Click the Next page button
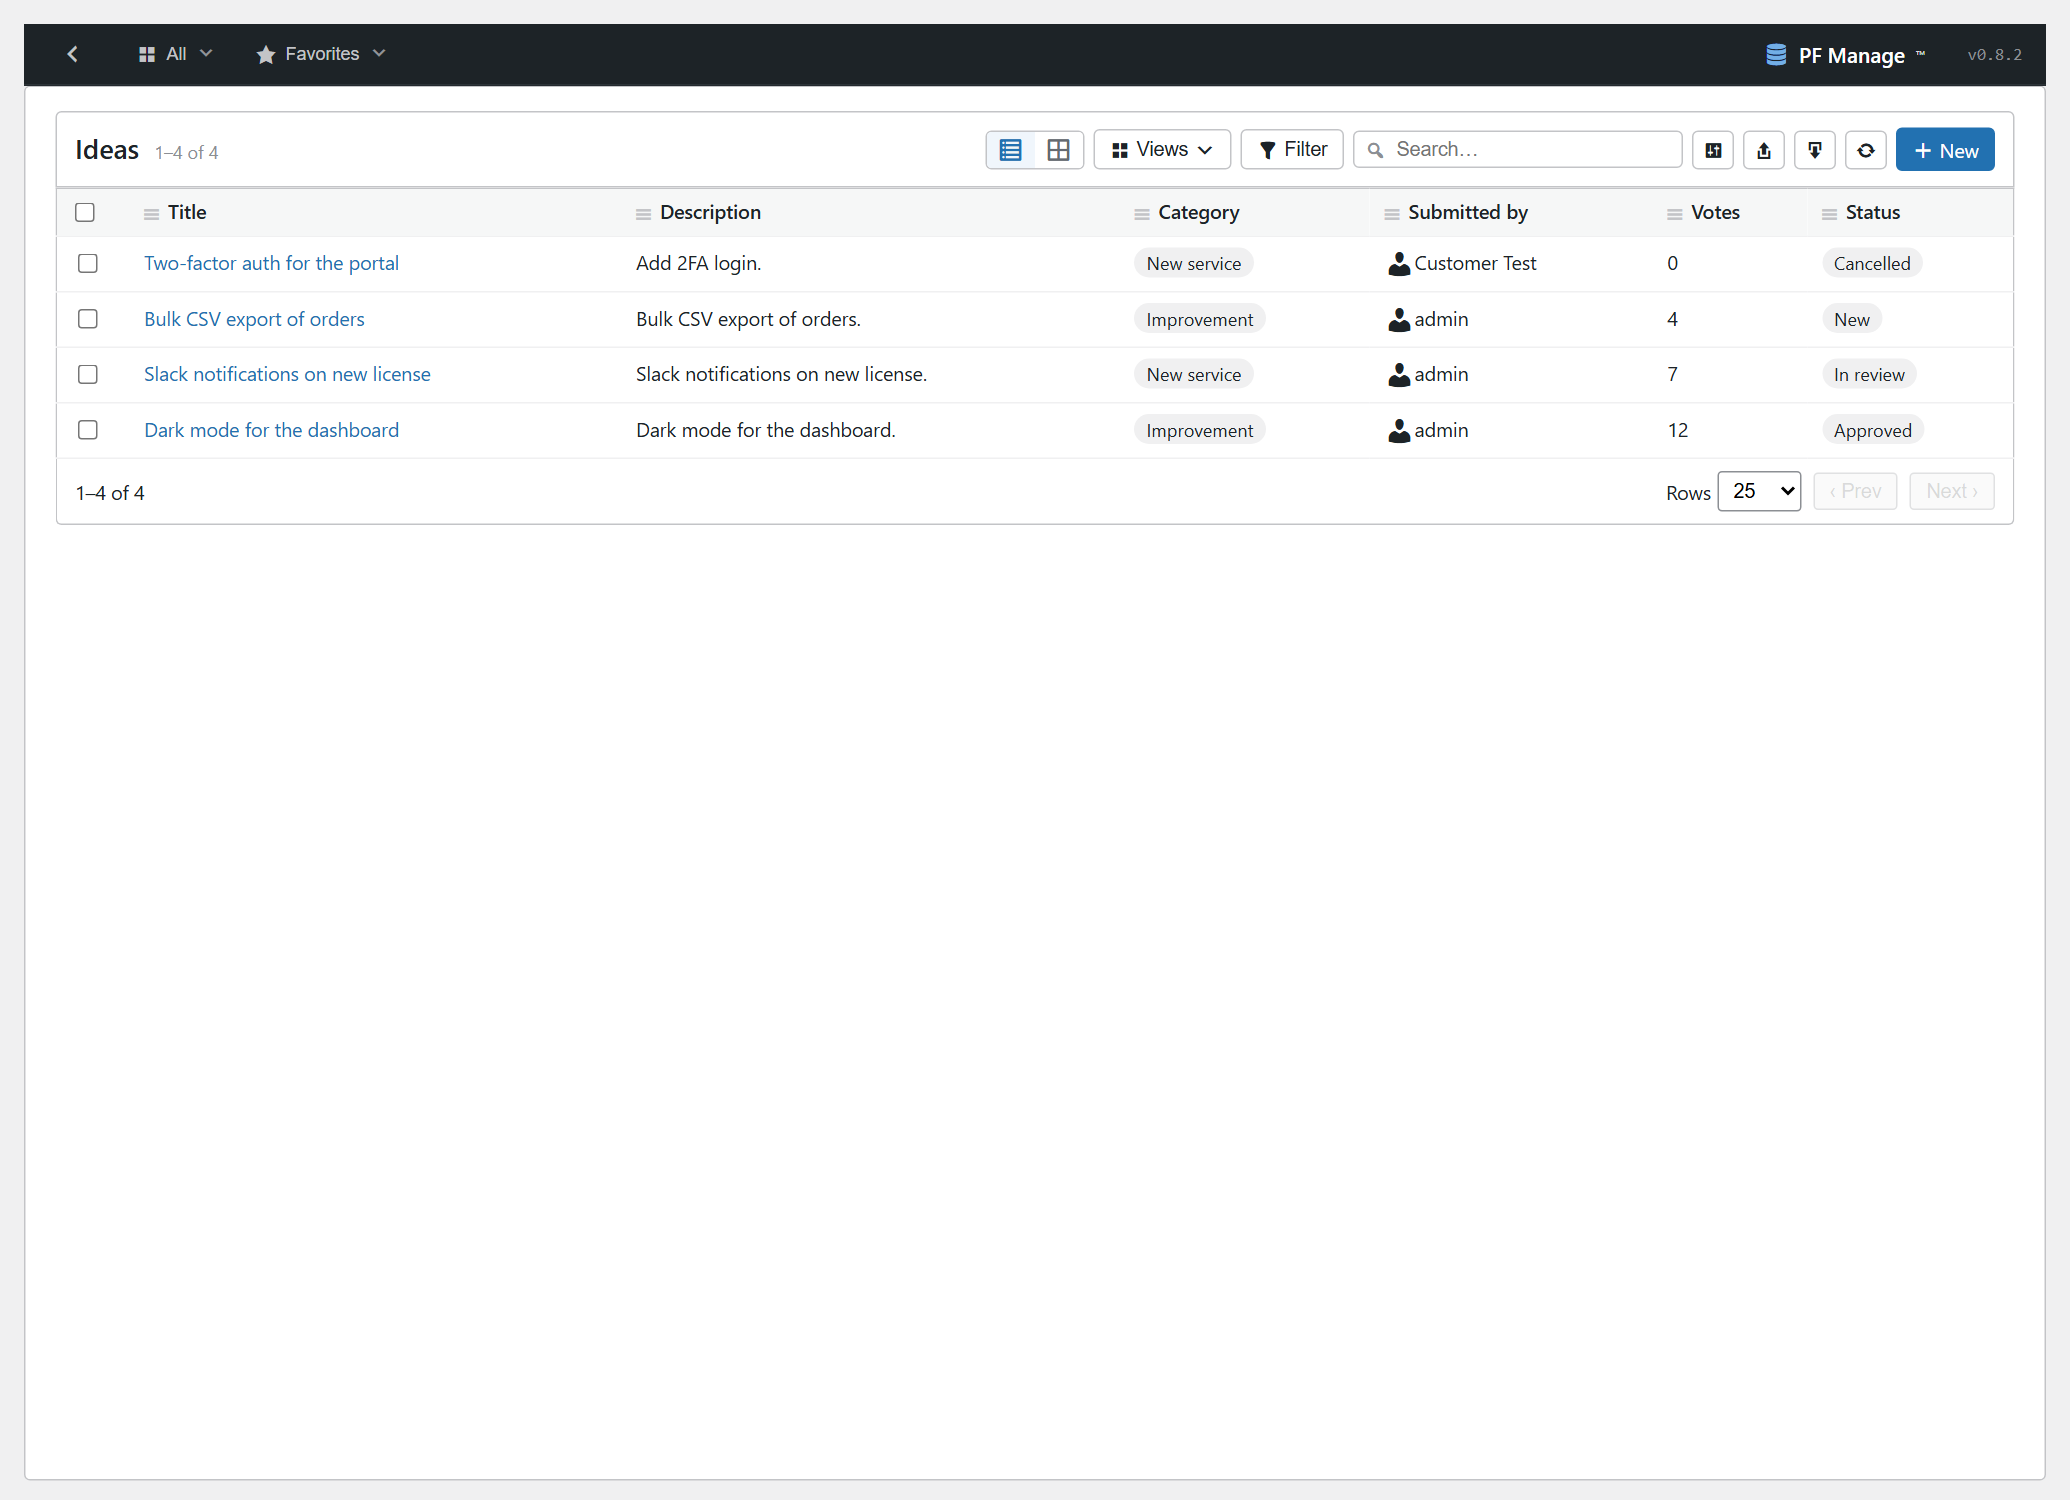The height and width of the screenshot is (1500, 2070). point(1952,491)
